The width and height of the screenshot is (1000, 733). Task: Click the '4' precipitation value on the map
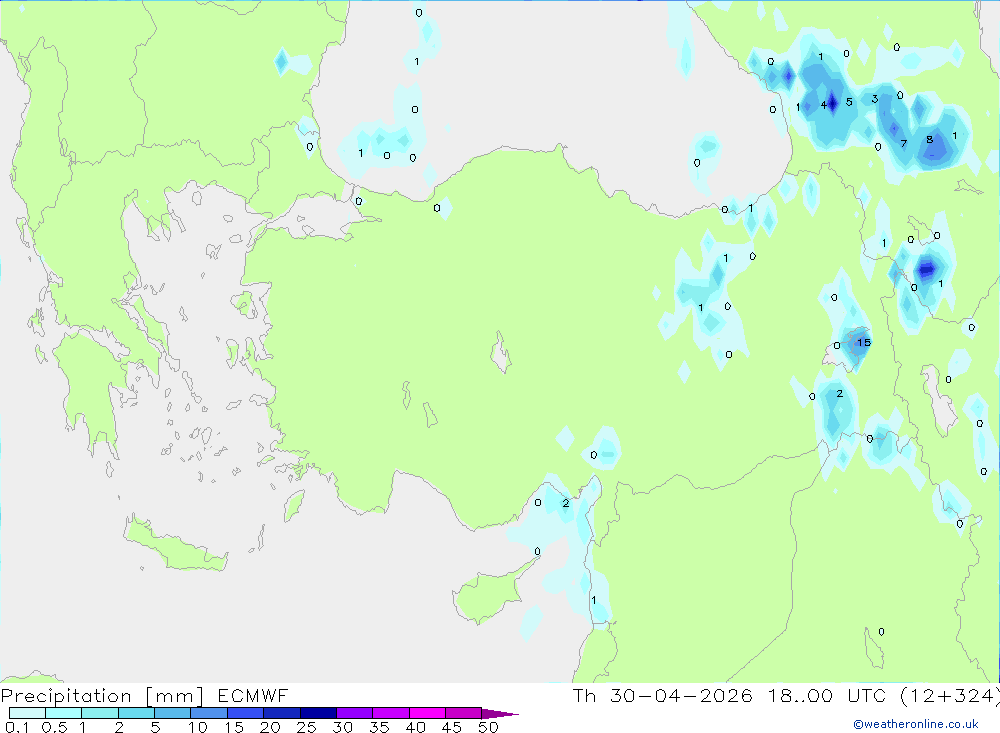pyautogui.click(x=824, y=105)
